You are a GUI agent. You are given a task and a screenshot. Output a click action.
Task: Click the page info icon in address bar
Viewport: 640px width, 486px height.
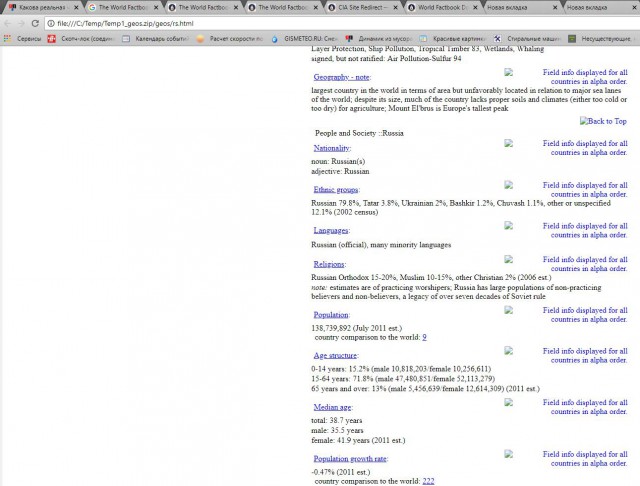[x=51, y=23]
